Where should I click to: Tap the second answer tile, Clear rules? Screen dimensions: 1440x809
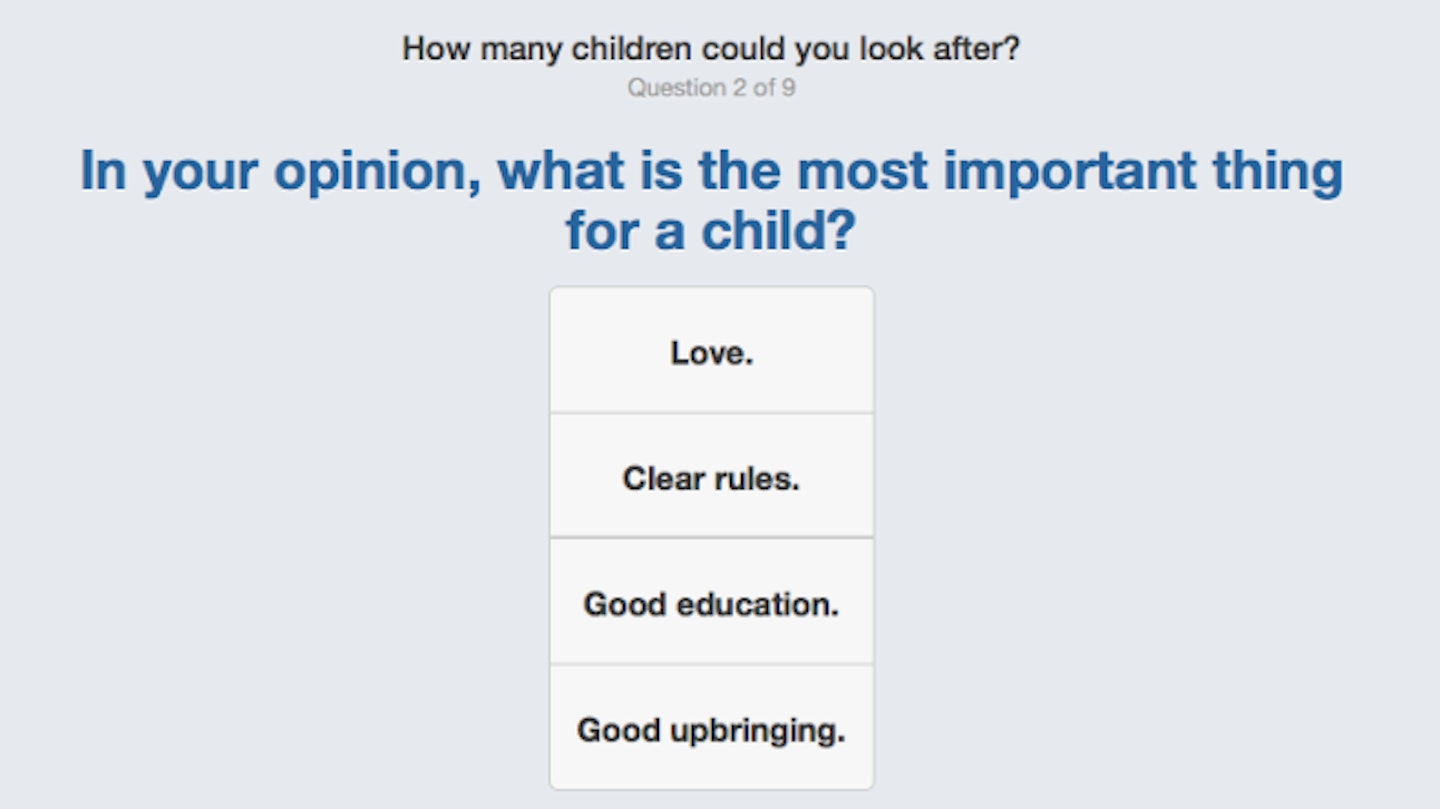(x=711, y=476)
